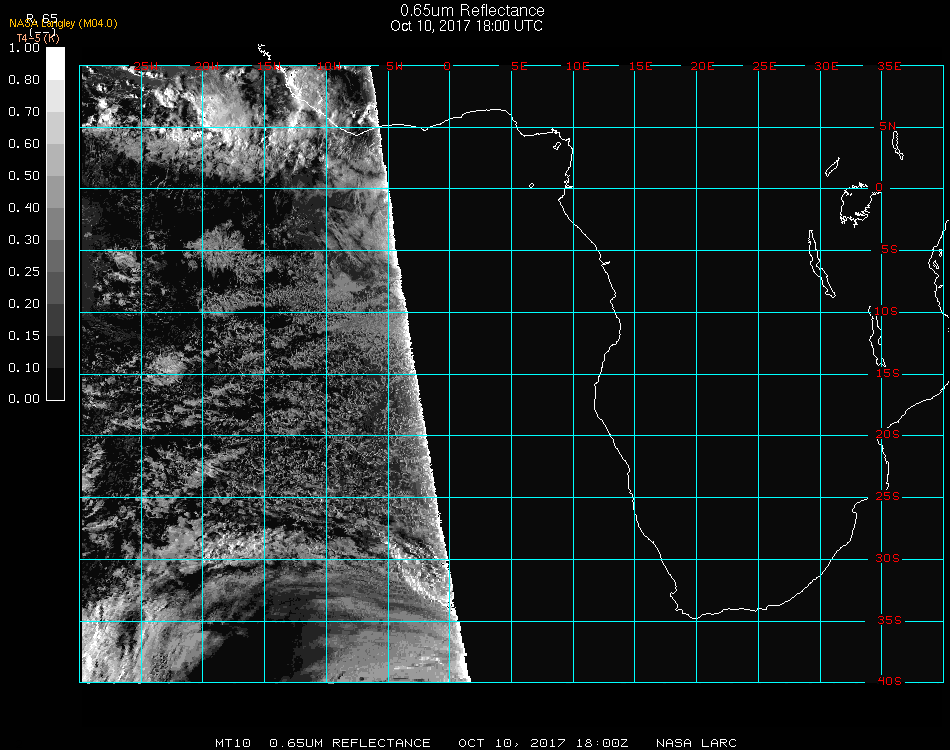Click the 5N latitude label

click(x=888, y=126)
